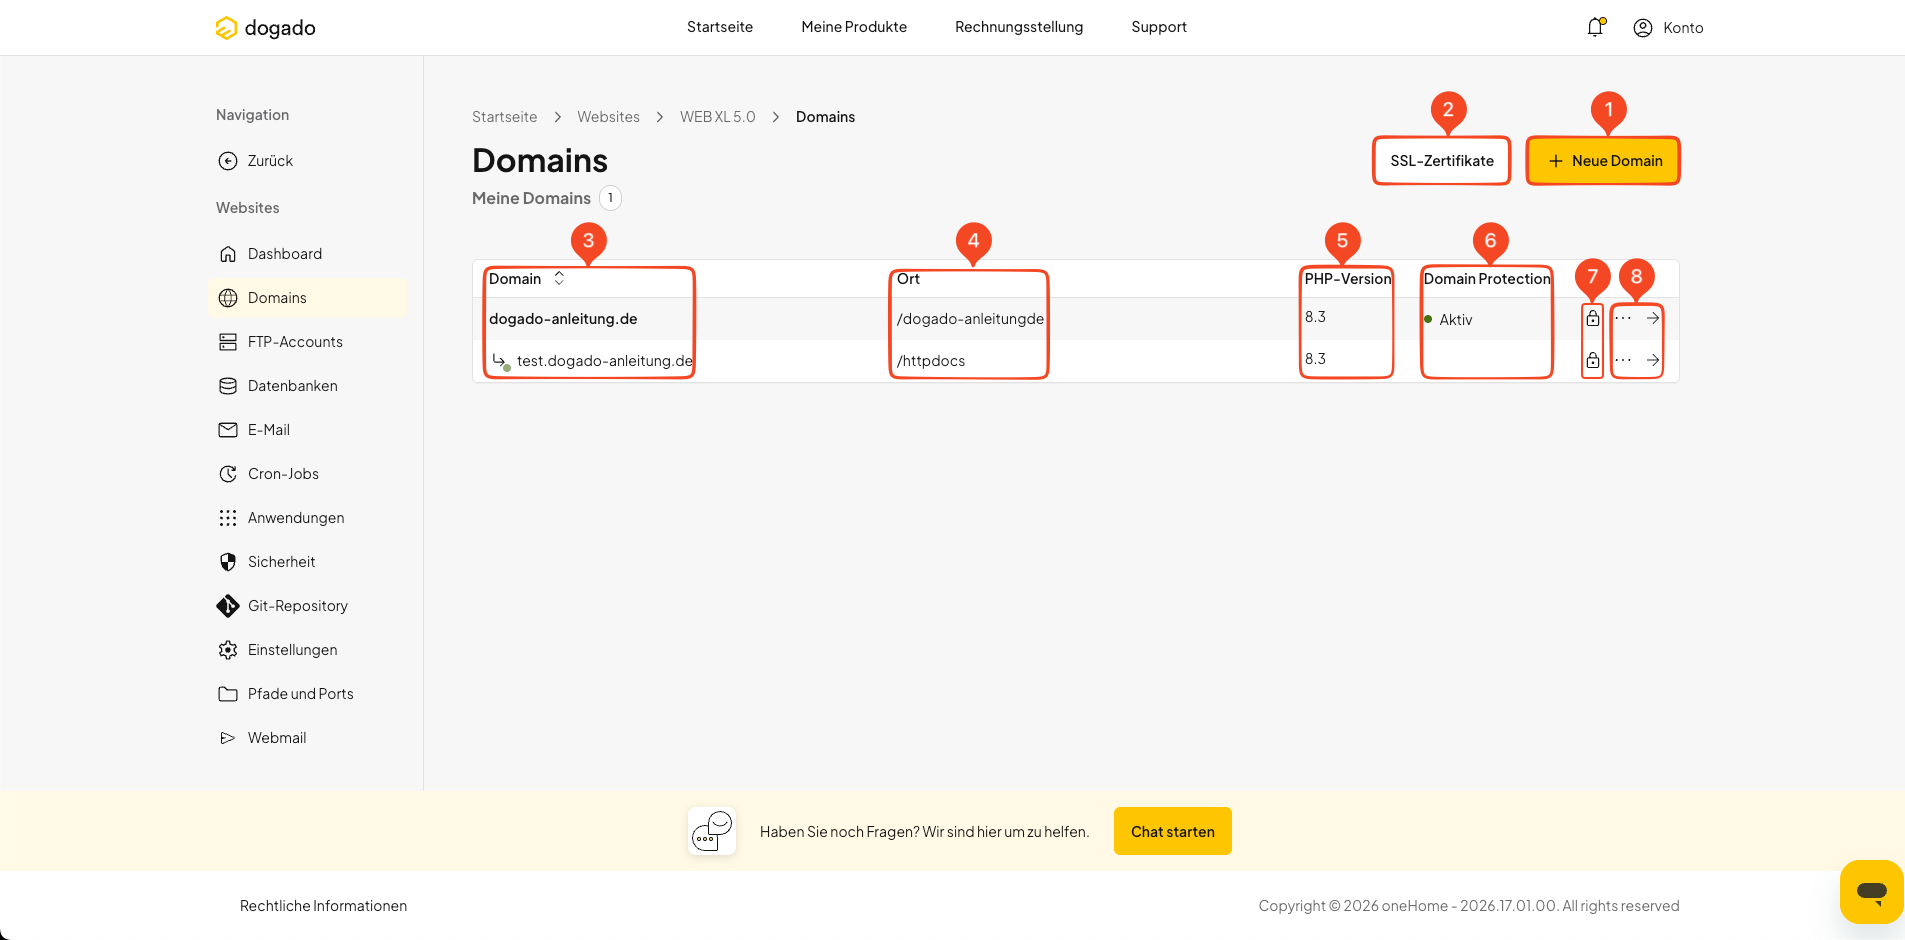The image size is (1905, 940).
Task: Click the dogado-anleitung.de domain name
Action: (563, 319)
